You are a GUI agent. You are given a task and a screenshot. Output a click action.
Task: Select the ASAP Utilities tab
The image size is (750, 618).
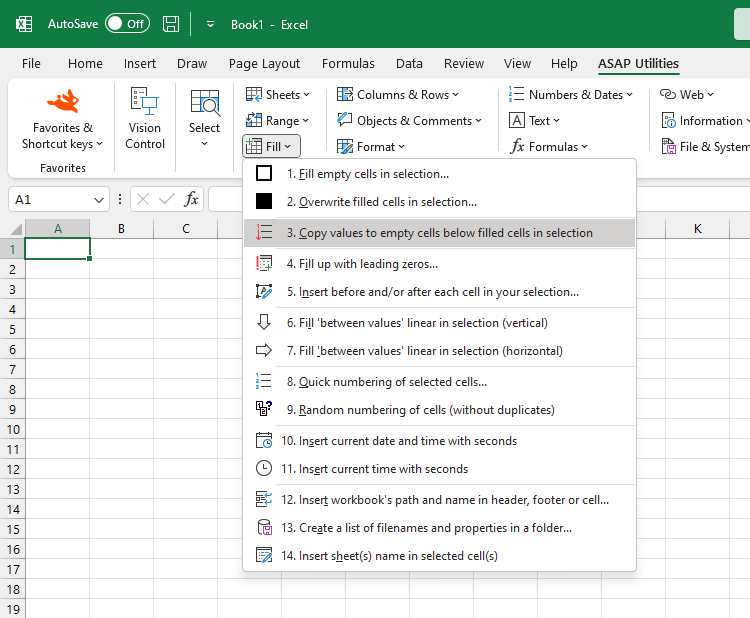[638, 64]
